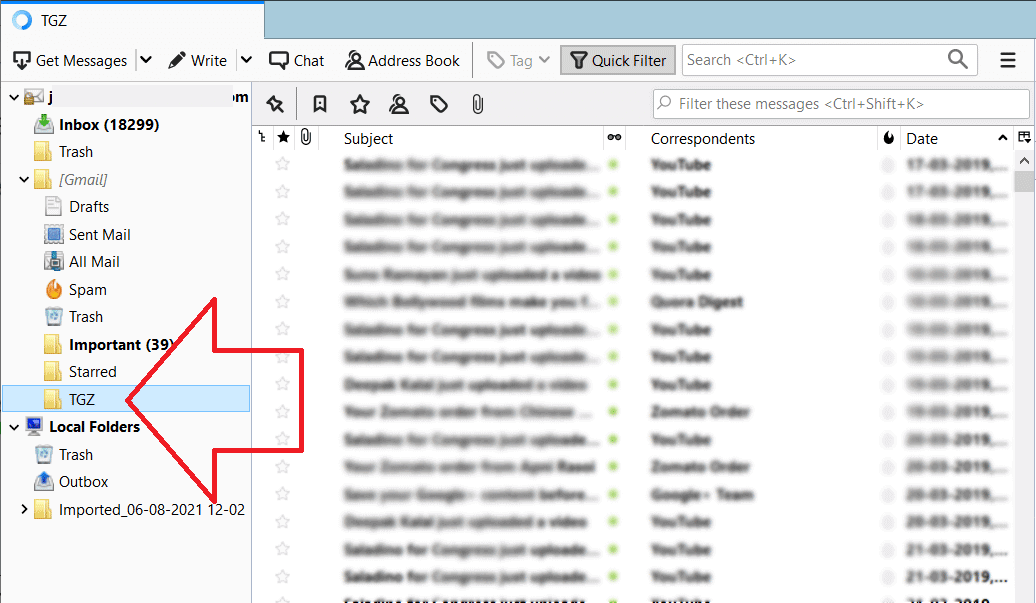Open the Sent Mail folder
Viewport: 1036px width, 603px height.
point(99,234)
